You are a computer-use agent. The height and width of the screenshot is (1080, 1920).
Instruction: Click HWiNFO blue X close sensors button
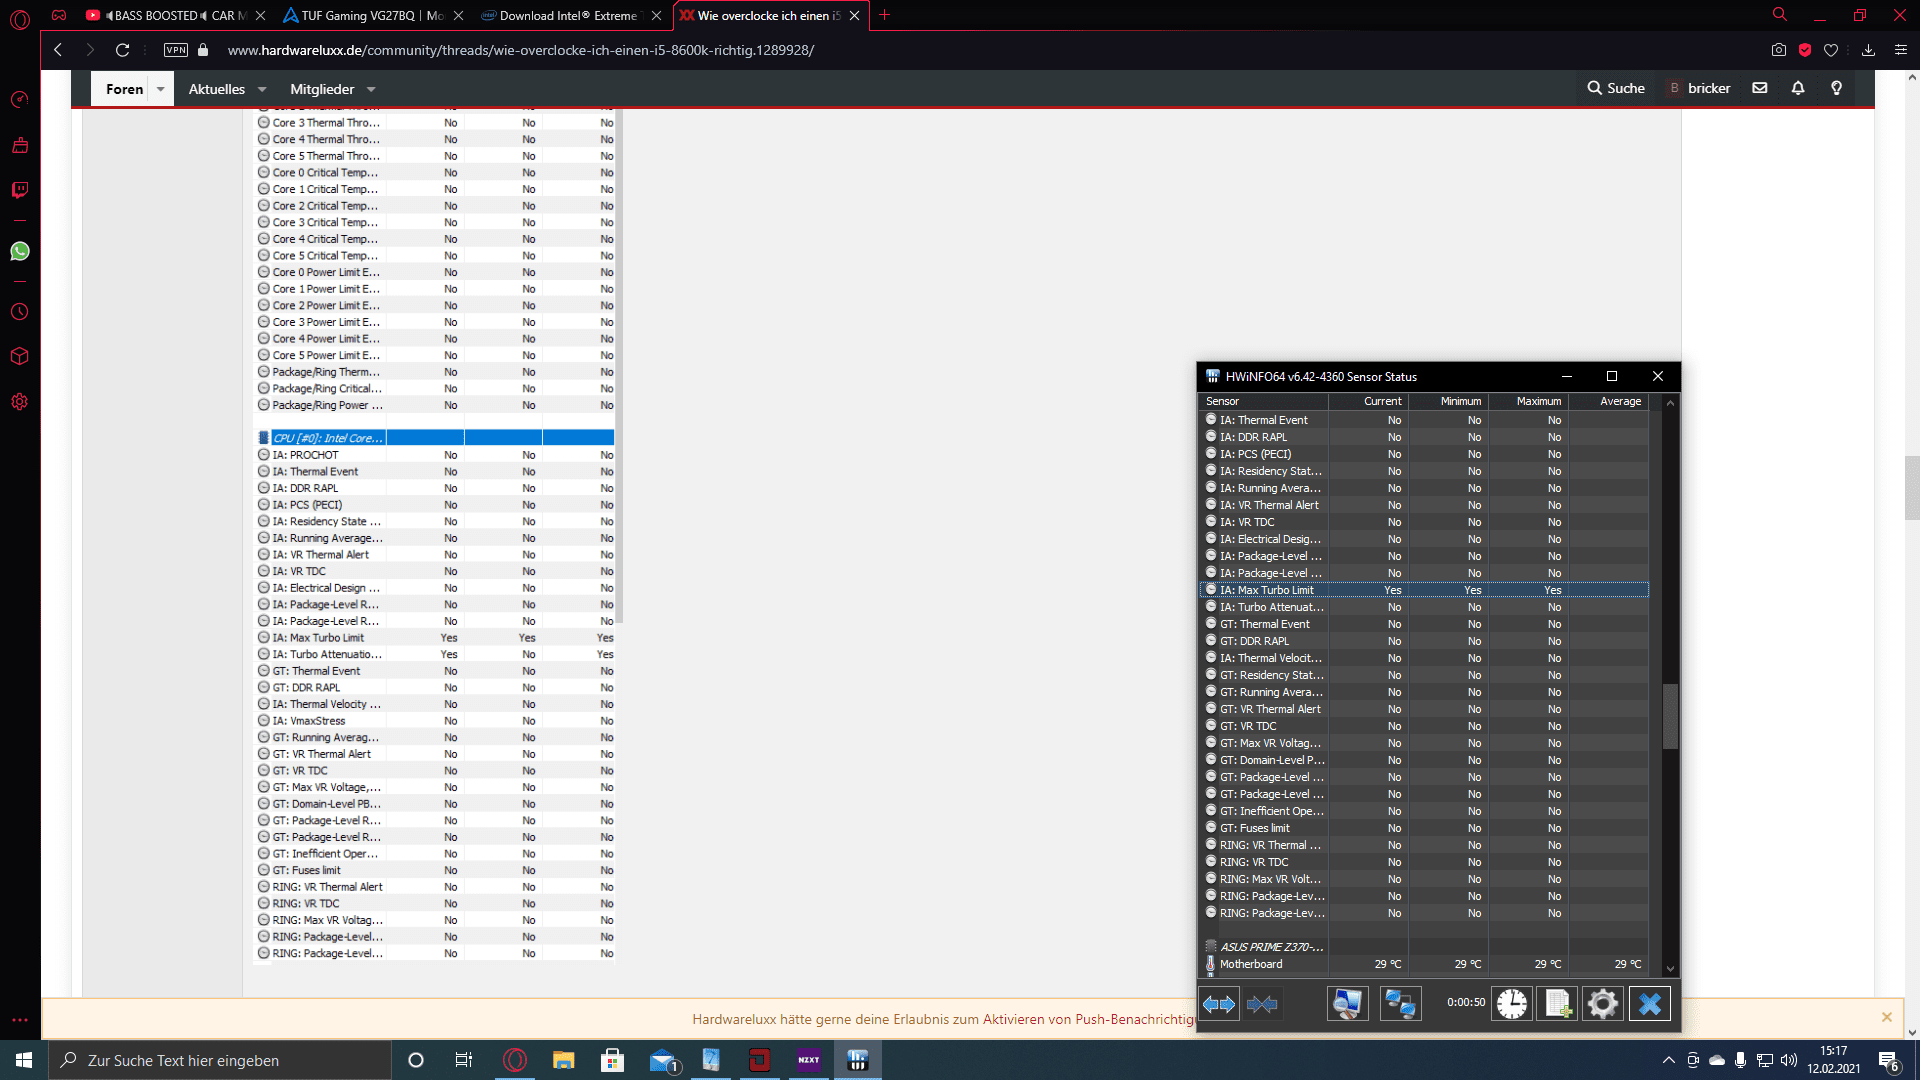point(1650,1004)
